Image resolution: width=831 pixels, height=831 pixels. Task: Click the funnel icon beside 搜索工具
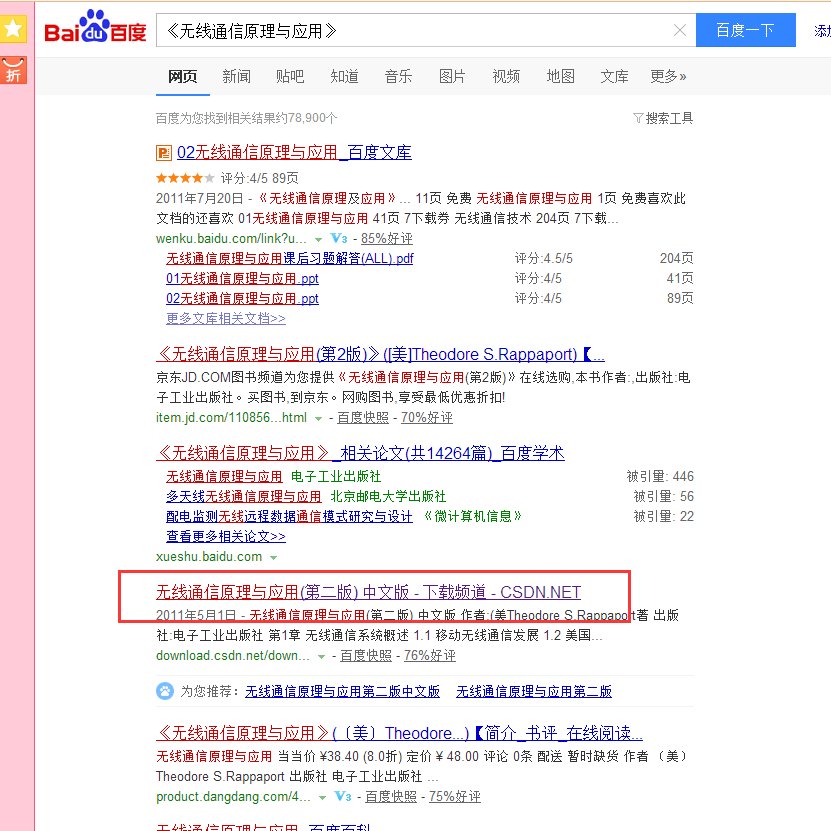(x=638, y=117)
